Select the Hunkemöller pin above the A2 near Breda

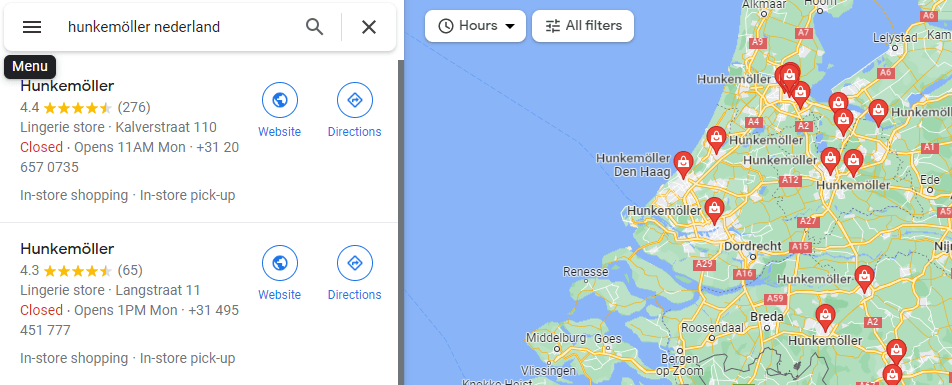pos(865,279)
